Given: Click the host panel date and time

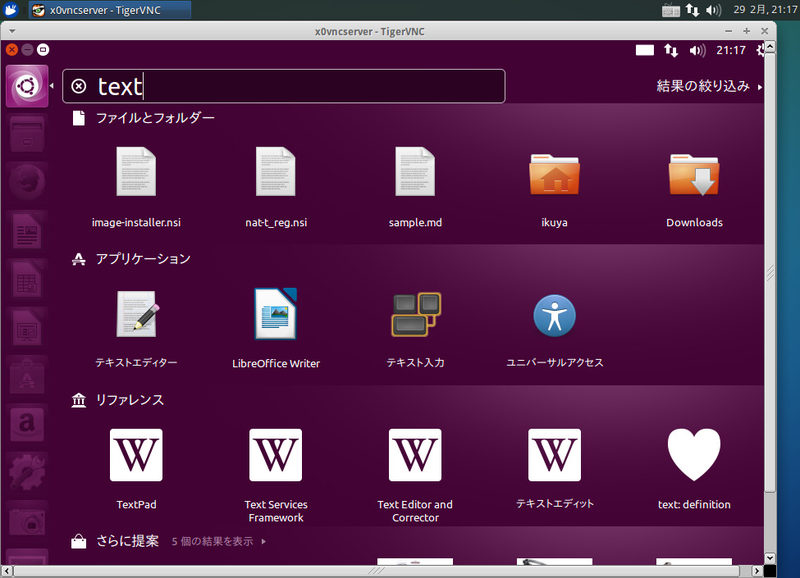Looking at the screenshot, I should [765, 10].
